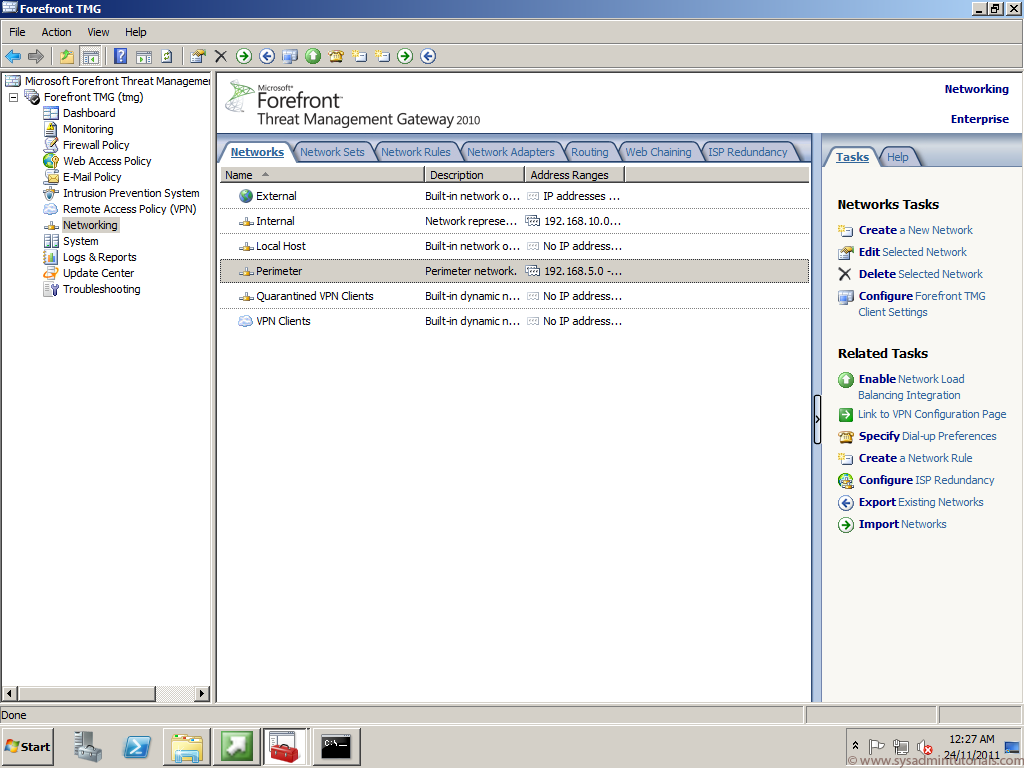Sort the list by the Name column header

pos(323,175)
